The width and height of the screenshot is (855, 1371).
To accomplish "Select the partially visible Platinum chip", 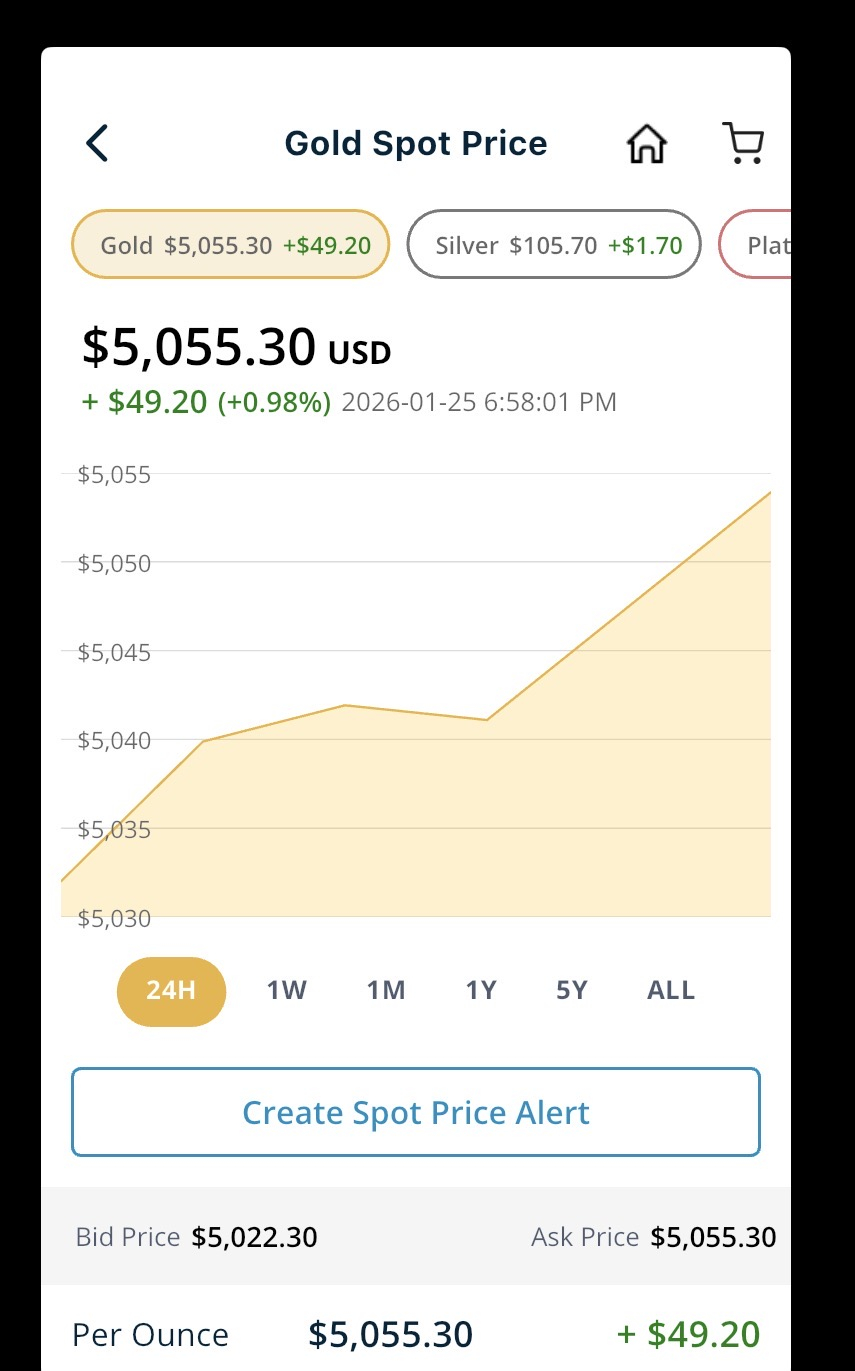I will coord(755,244).
